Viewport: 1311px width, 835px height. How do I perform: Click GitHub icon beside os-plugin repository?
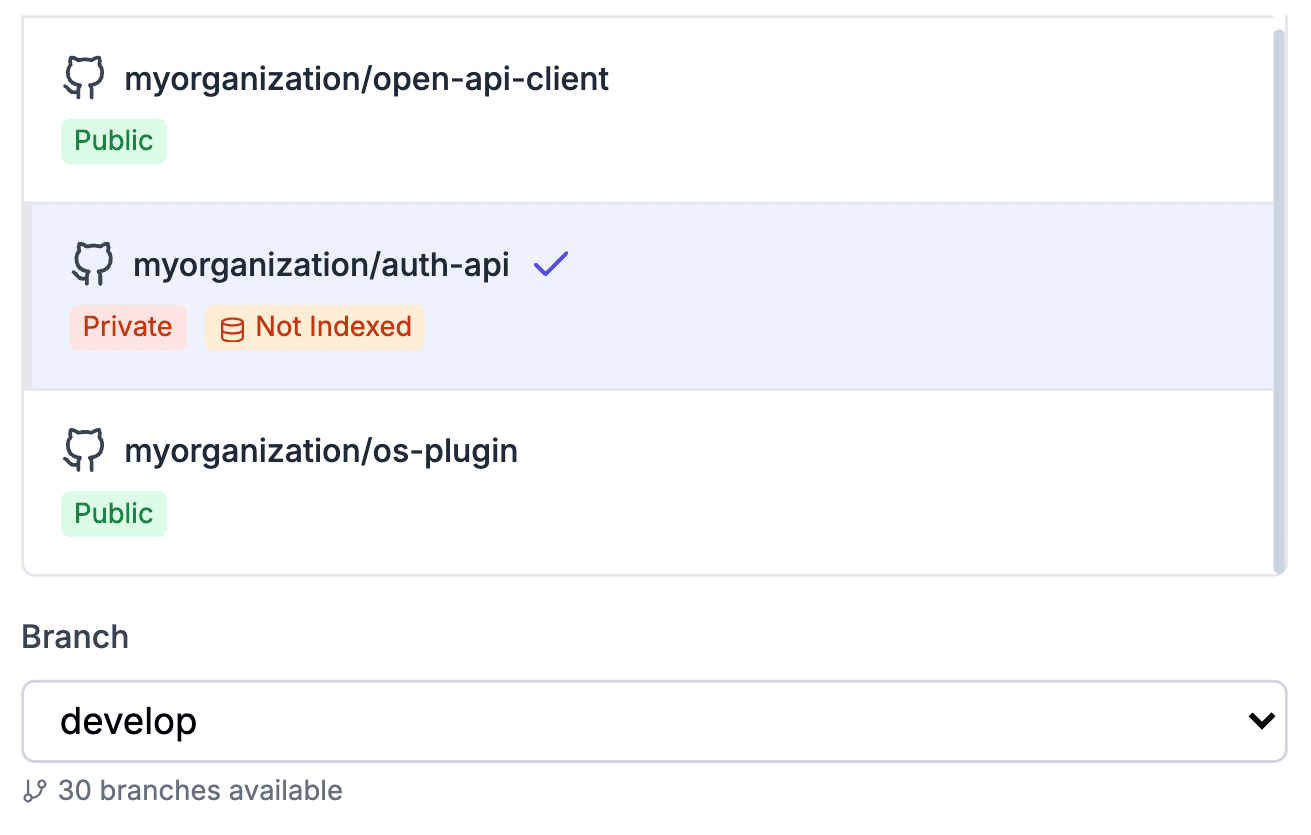click(x=84, y=451)
